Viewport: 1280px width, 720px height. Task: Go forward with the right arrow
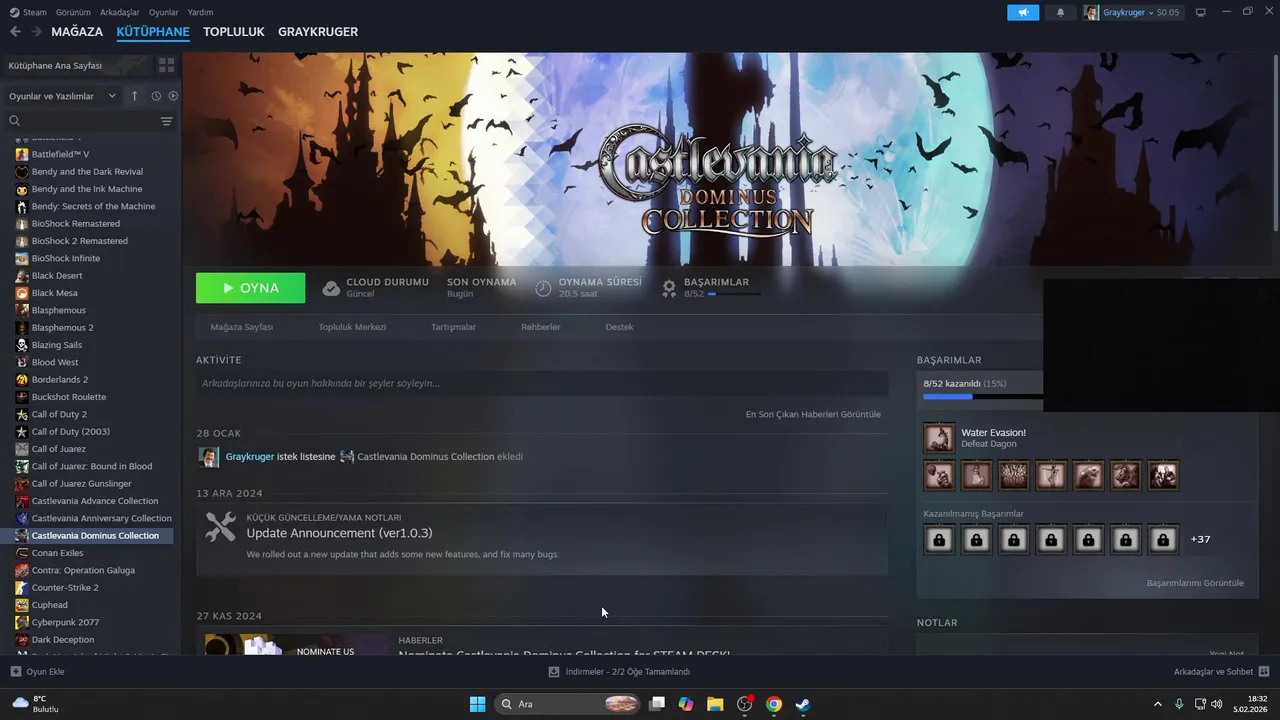coord(36,32)
